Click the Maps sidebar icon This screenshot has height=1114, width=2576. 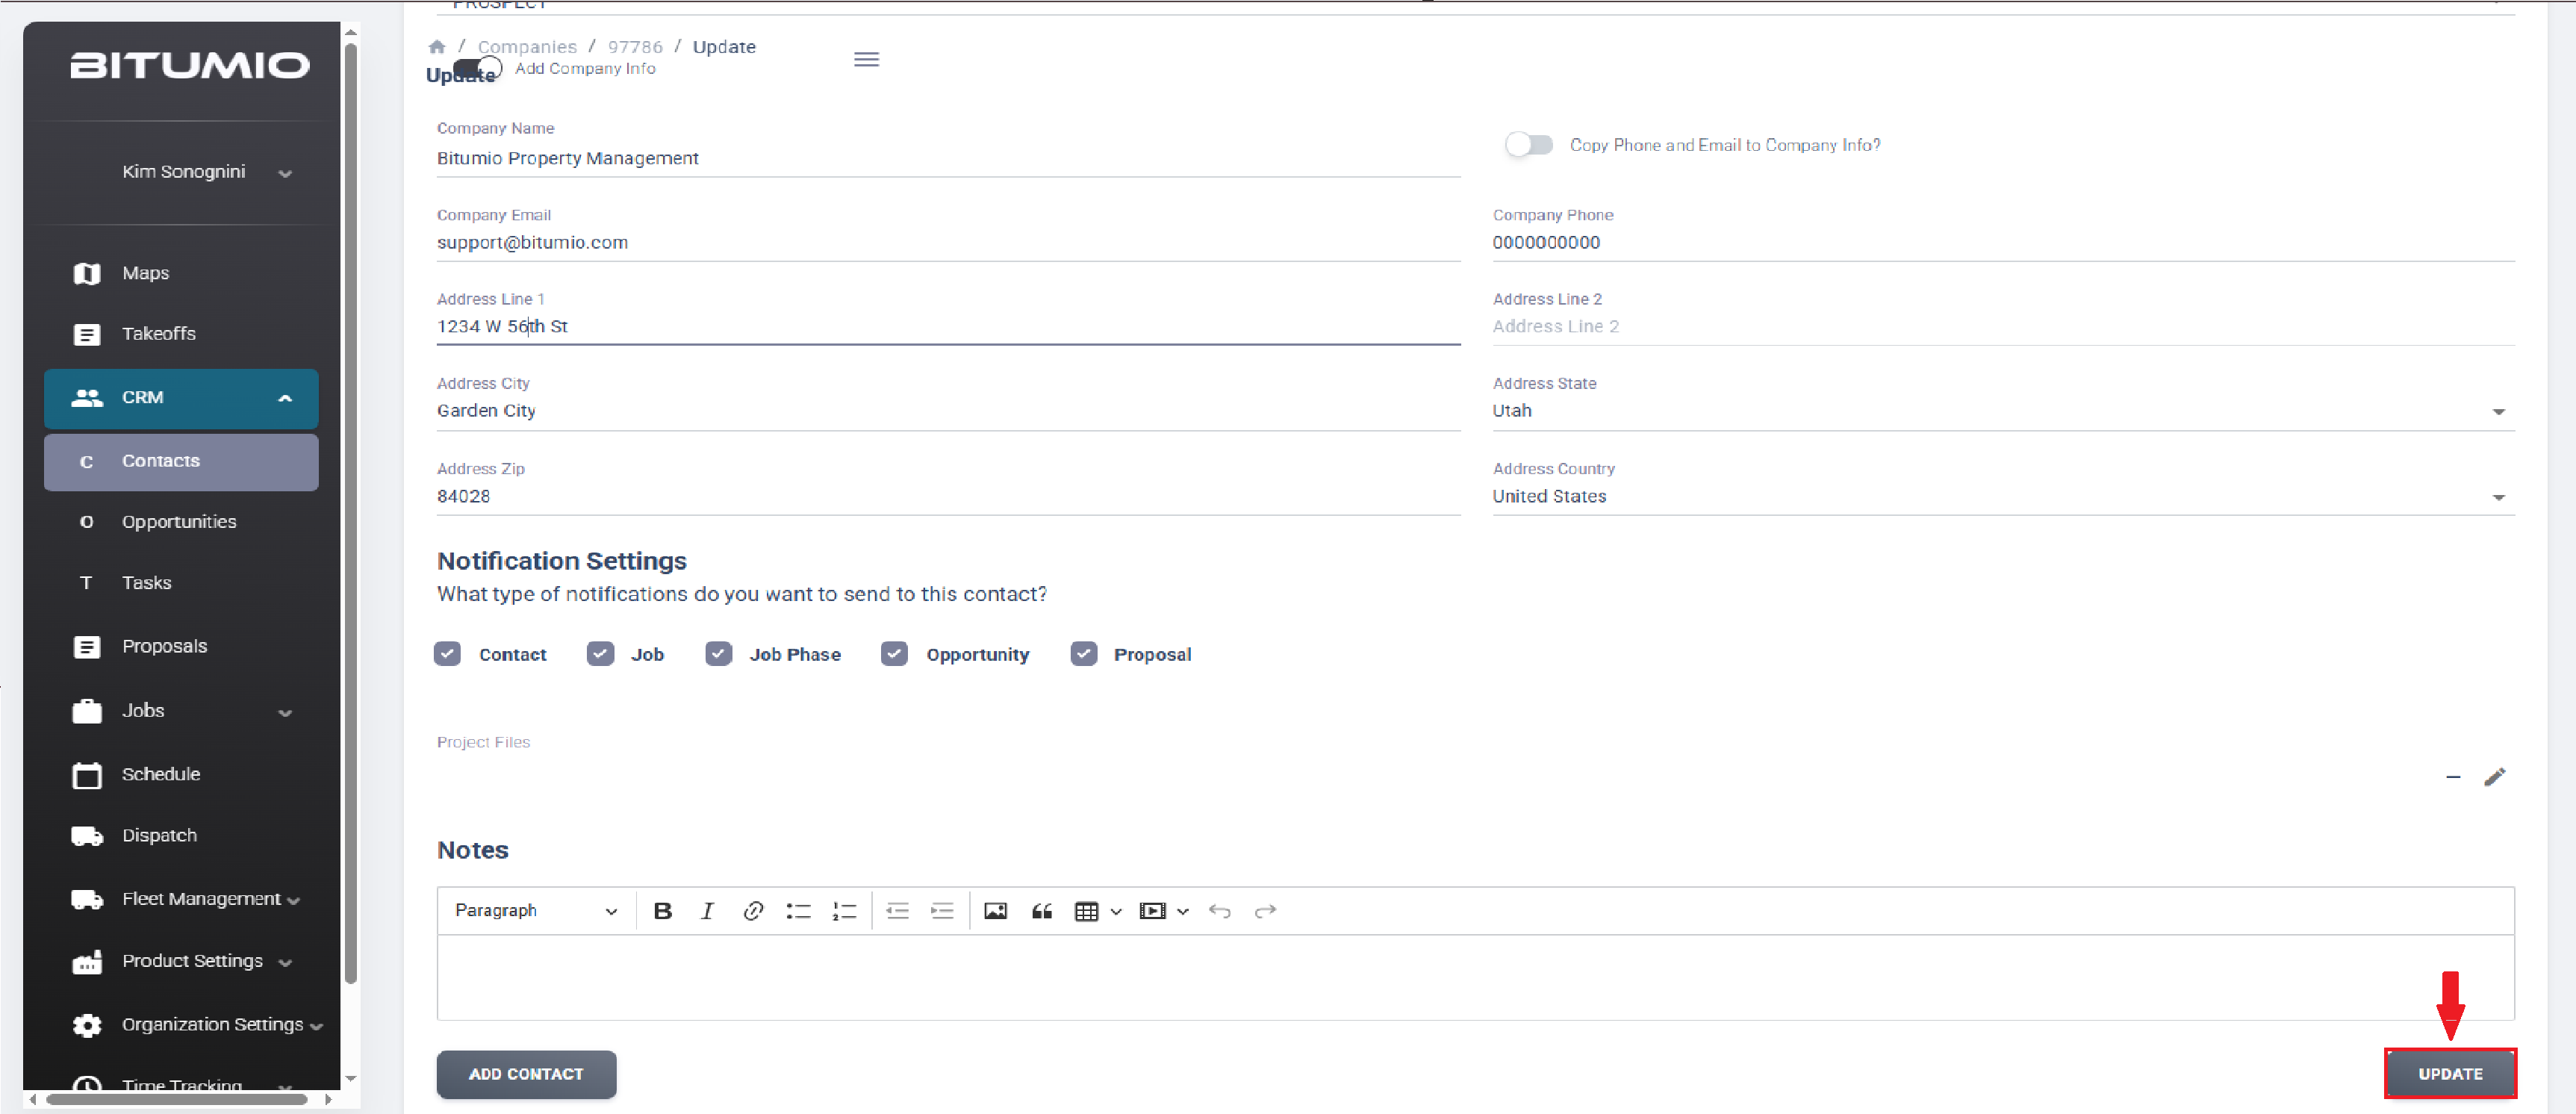(x=87, y=273)
